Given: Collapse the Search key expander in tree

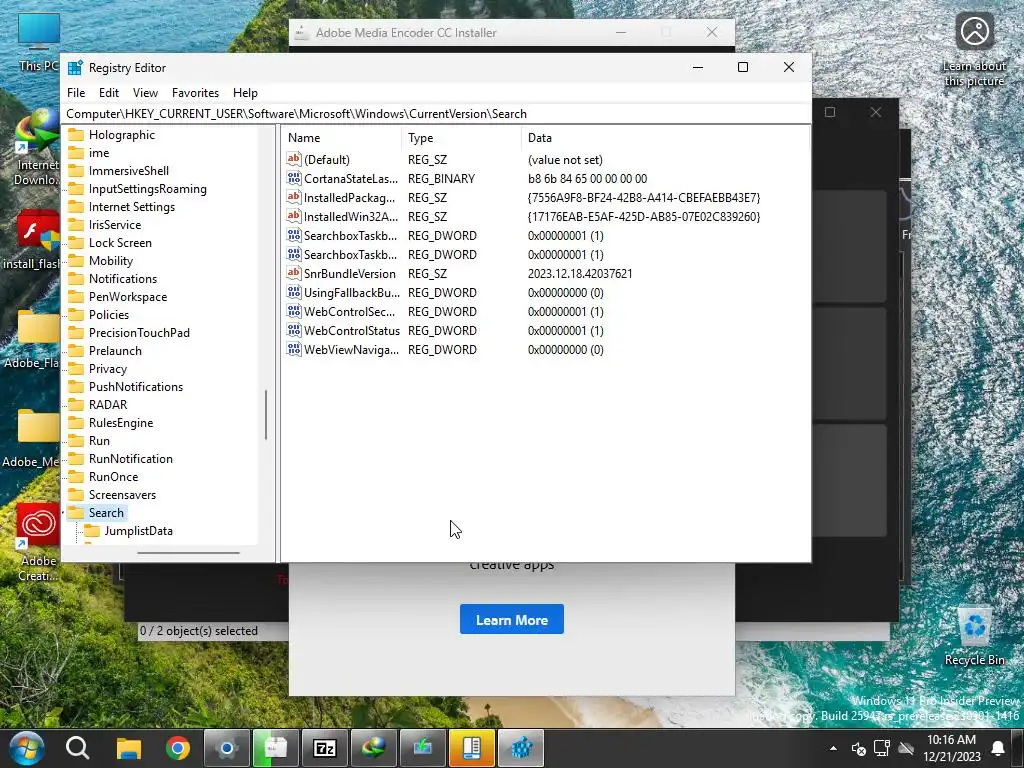Looking at the screenshot, I should [x=64, y=513].
